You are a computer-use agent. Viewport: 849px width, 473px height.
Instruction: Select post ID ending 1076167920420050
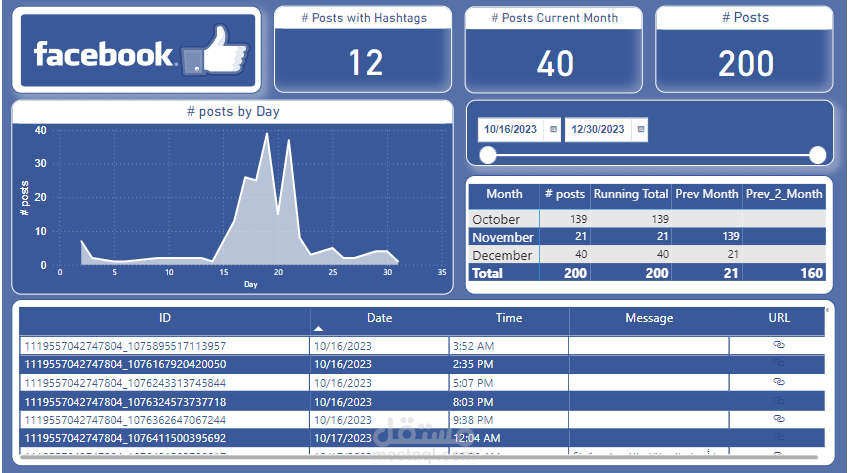click(x=125, y=364)
